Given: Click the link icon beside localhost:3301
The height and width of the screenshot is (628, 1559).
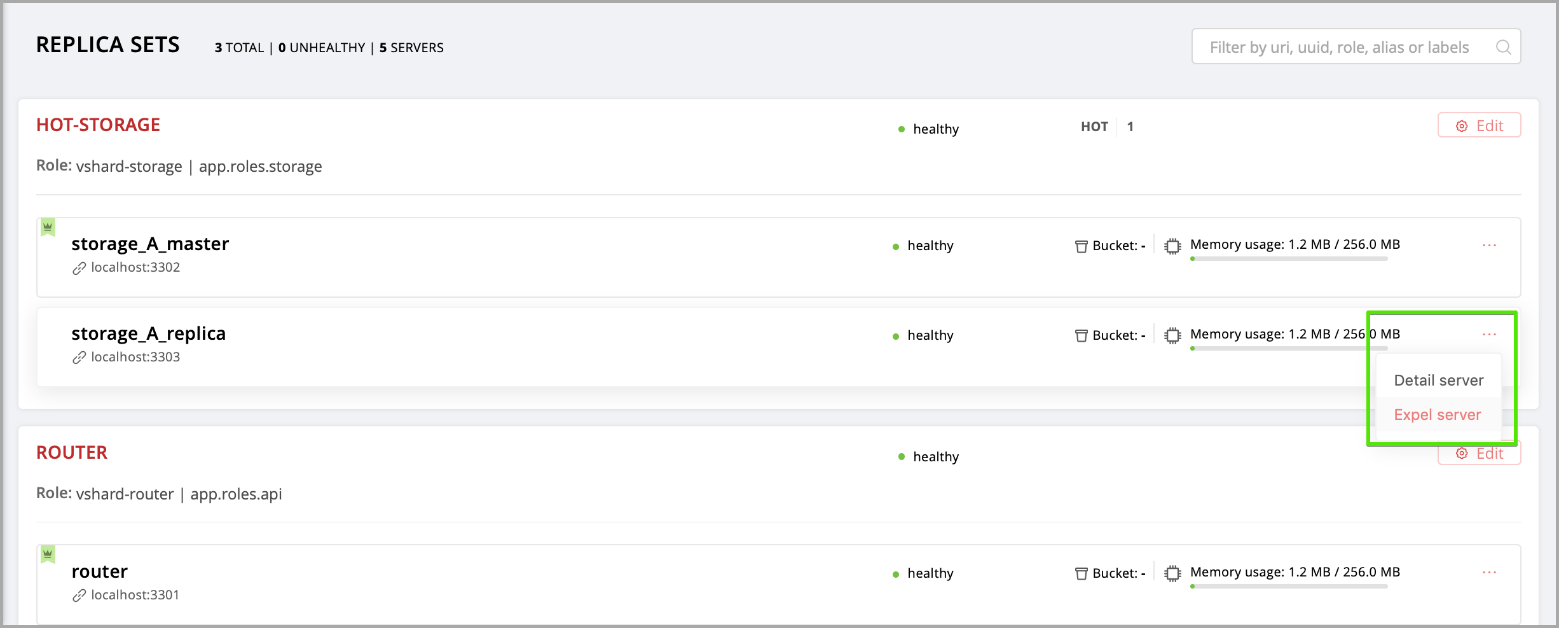Looking at the screenshot, I should 79,595.
